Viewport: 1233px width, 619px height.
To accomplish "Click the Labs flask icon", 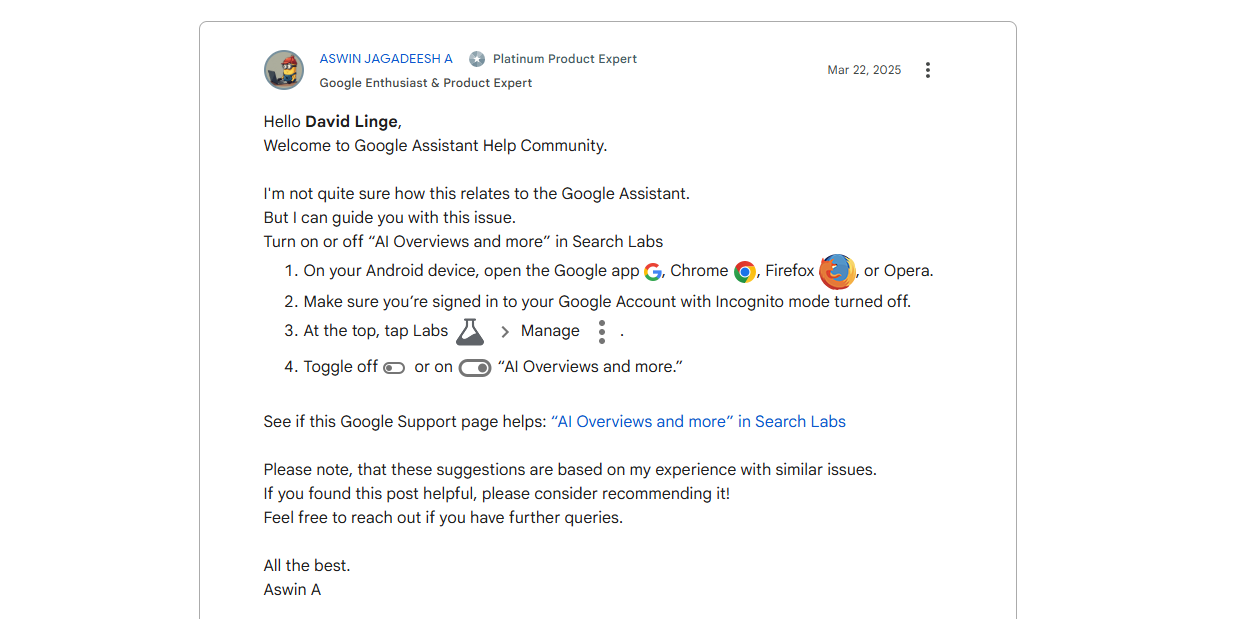I will tap(470, 331).
